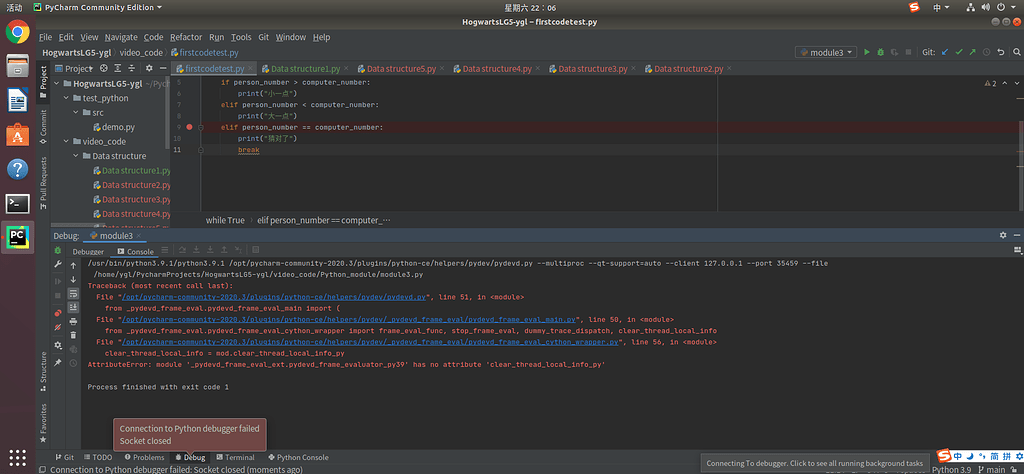Click Connecting To debugger background tasks notification
The image size is (1024, 474).
click(814, 463)
